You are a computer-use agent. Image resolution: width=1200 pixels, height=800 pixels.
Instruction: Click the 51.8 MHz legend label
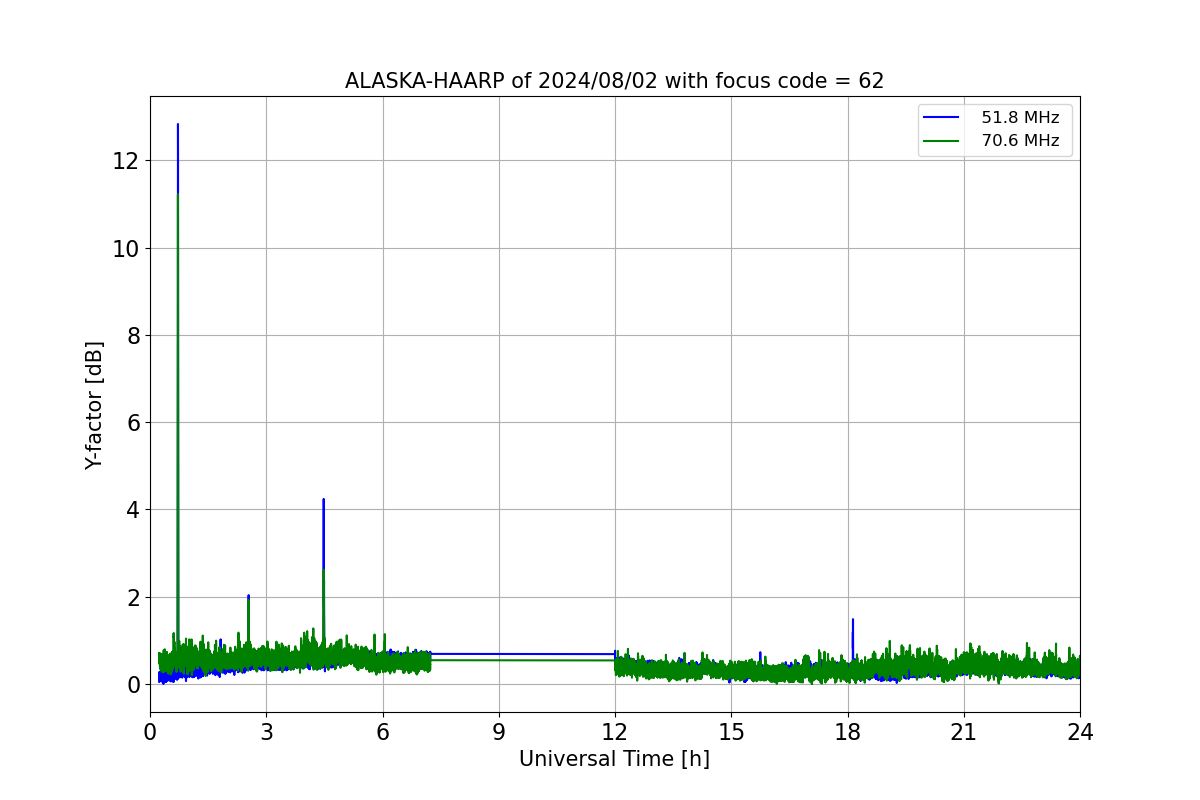[1020, 118]
